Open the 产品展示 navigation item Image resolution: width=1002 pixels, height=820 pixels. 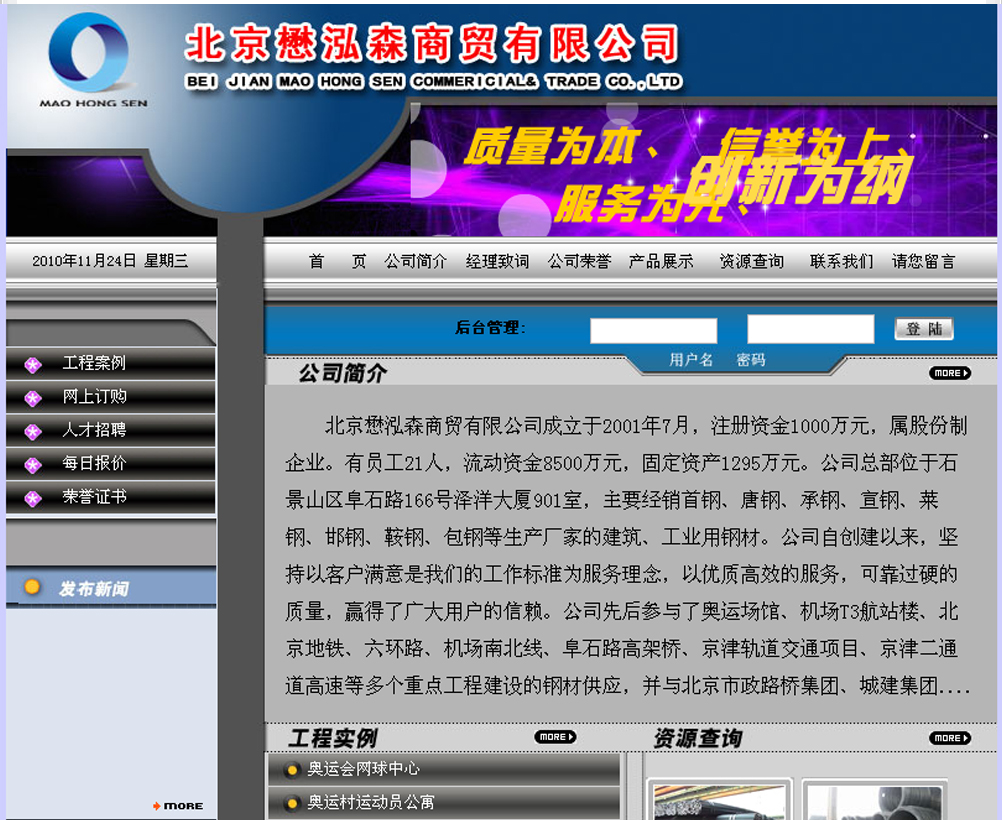[x=660, y=261]
